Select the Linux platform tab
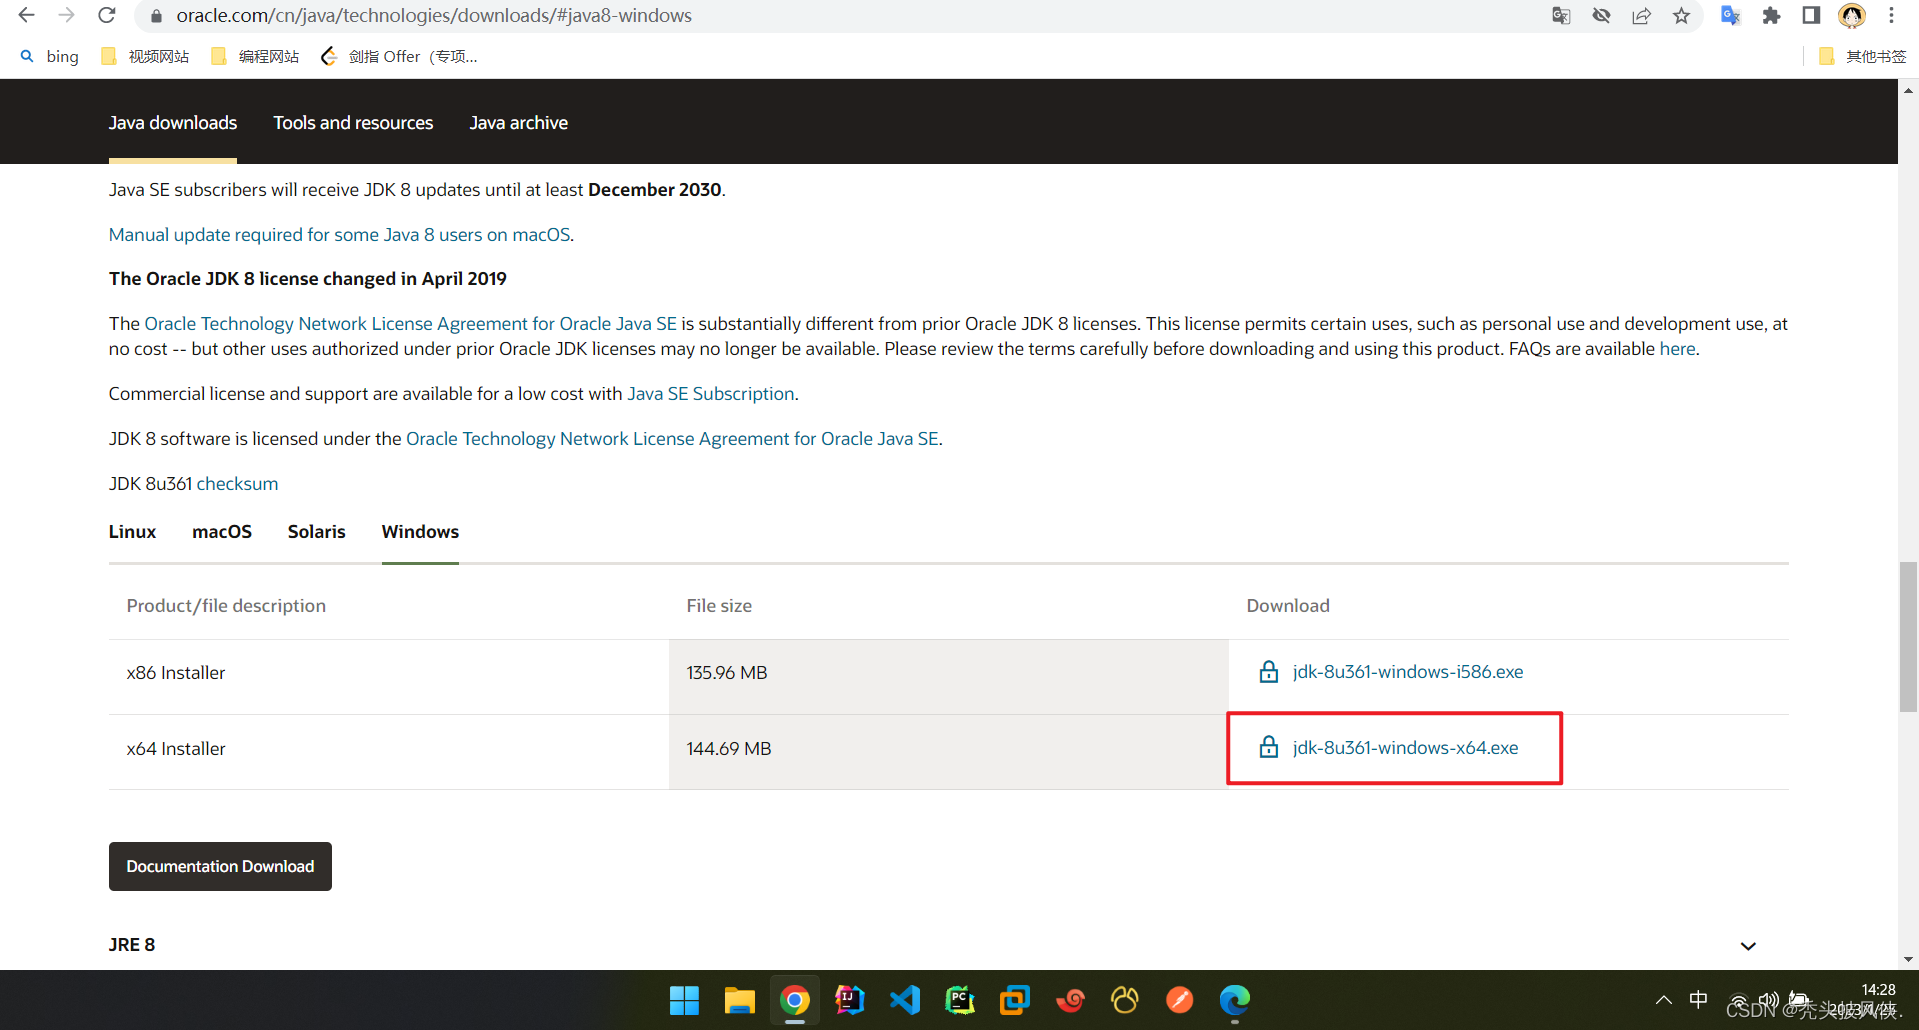Image resolution: width=1919 pixels, height=1030 pixels. (132, 531)
